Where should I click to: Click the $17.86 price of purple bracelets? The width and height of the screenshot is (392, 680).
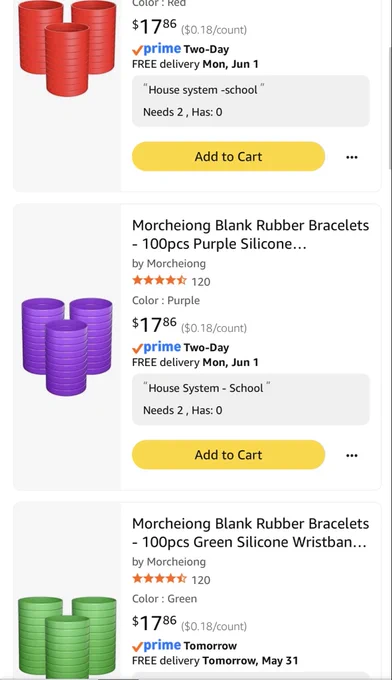[154, 324]
